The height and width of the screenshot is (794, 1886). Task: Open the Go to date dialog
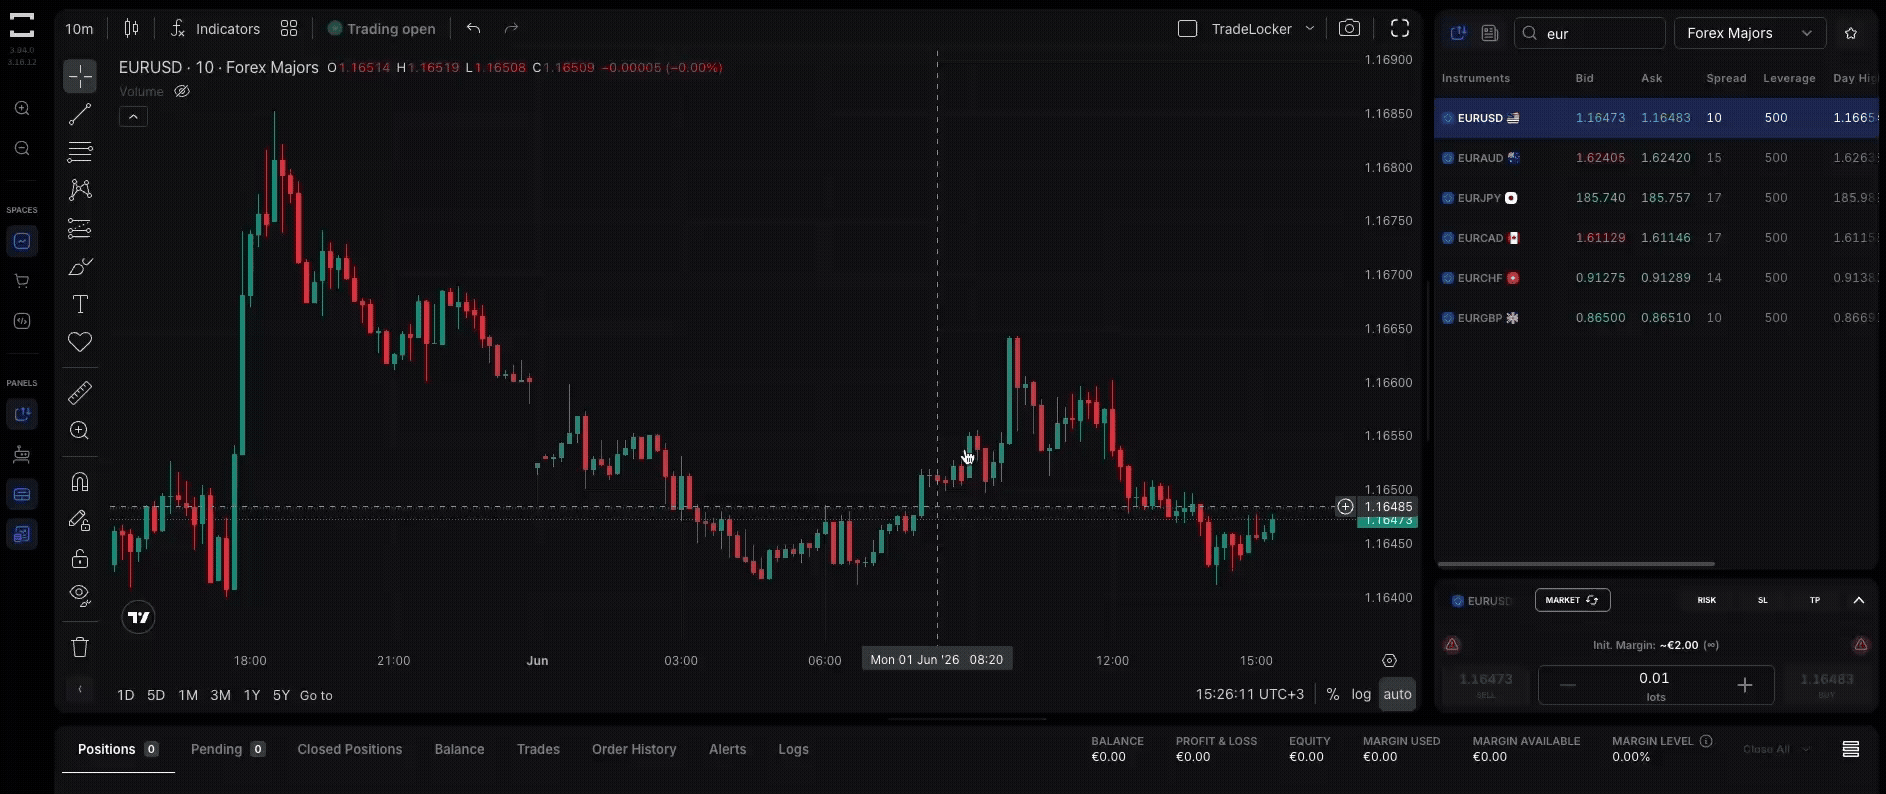(x=316, y=695)
